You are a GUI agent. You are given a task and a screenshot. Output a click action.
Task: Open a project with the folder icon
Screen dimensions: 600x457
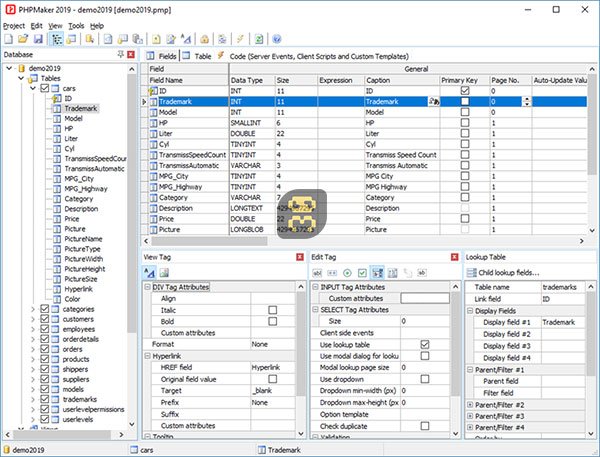23,39
